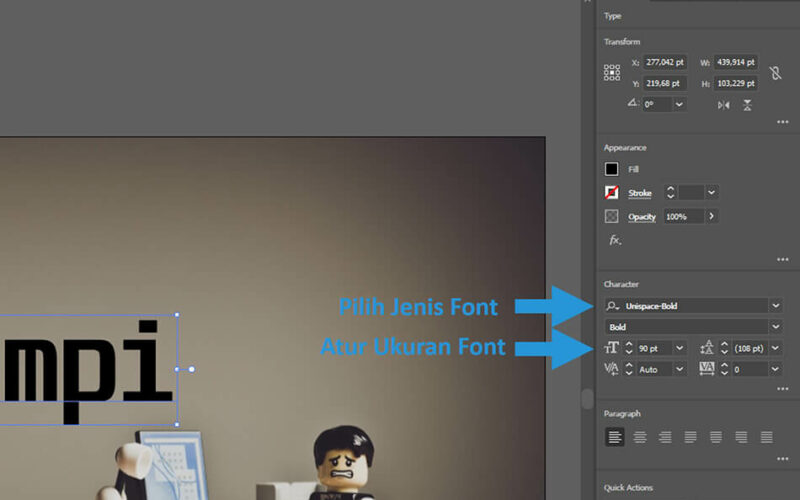Adjust the leading stepper

(724, 348)
